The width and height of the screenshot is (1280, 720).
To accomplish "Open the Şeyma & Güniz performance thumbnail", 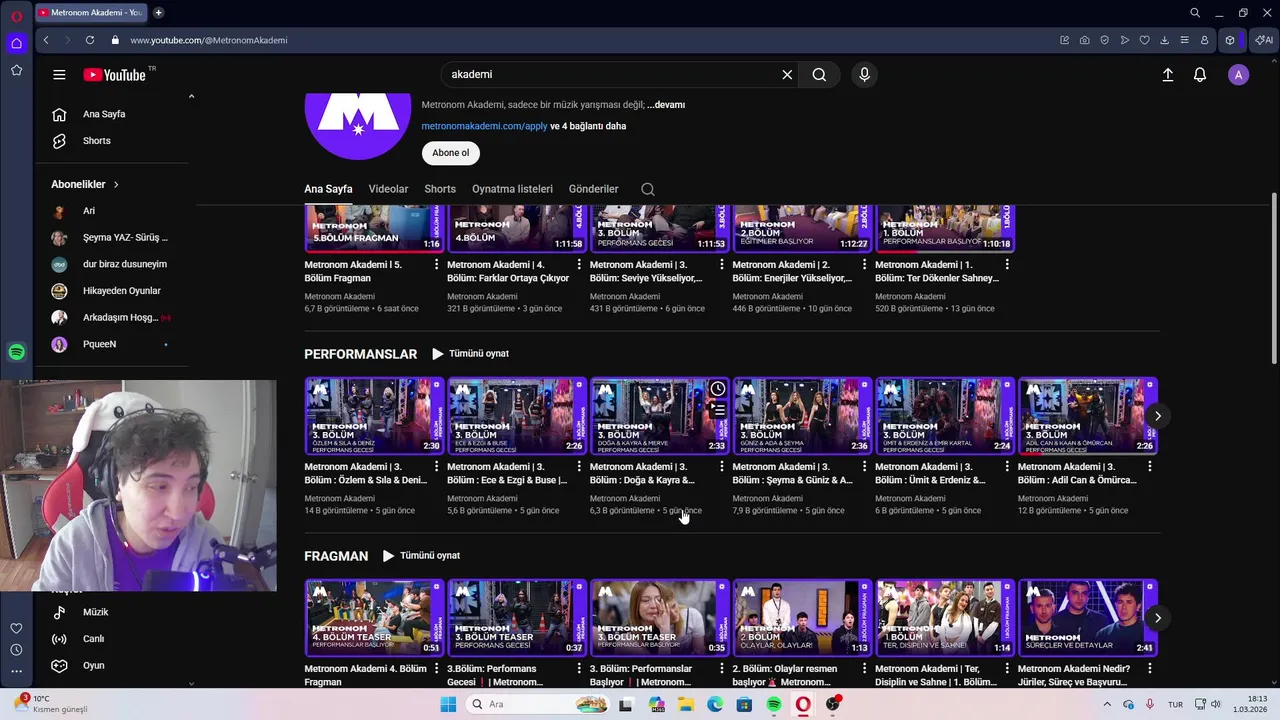I will 802,416.
